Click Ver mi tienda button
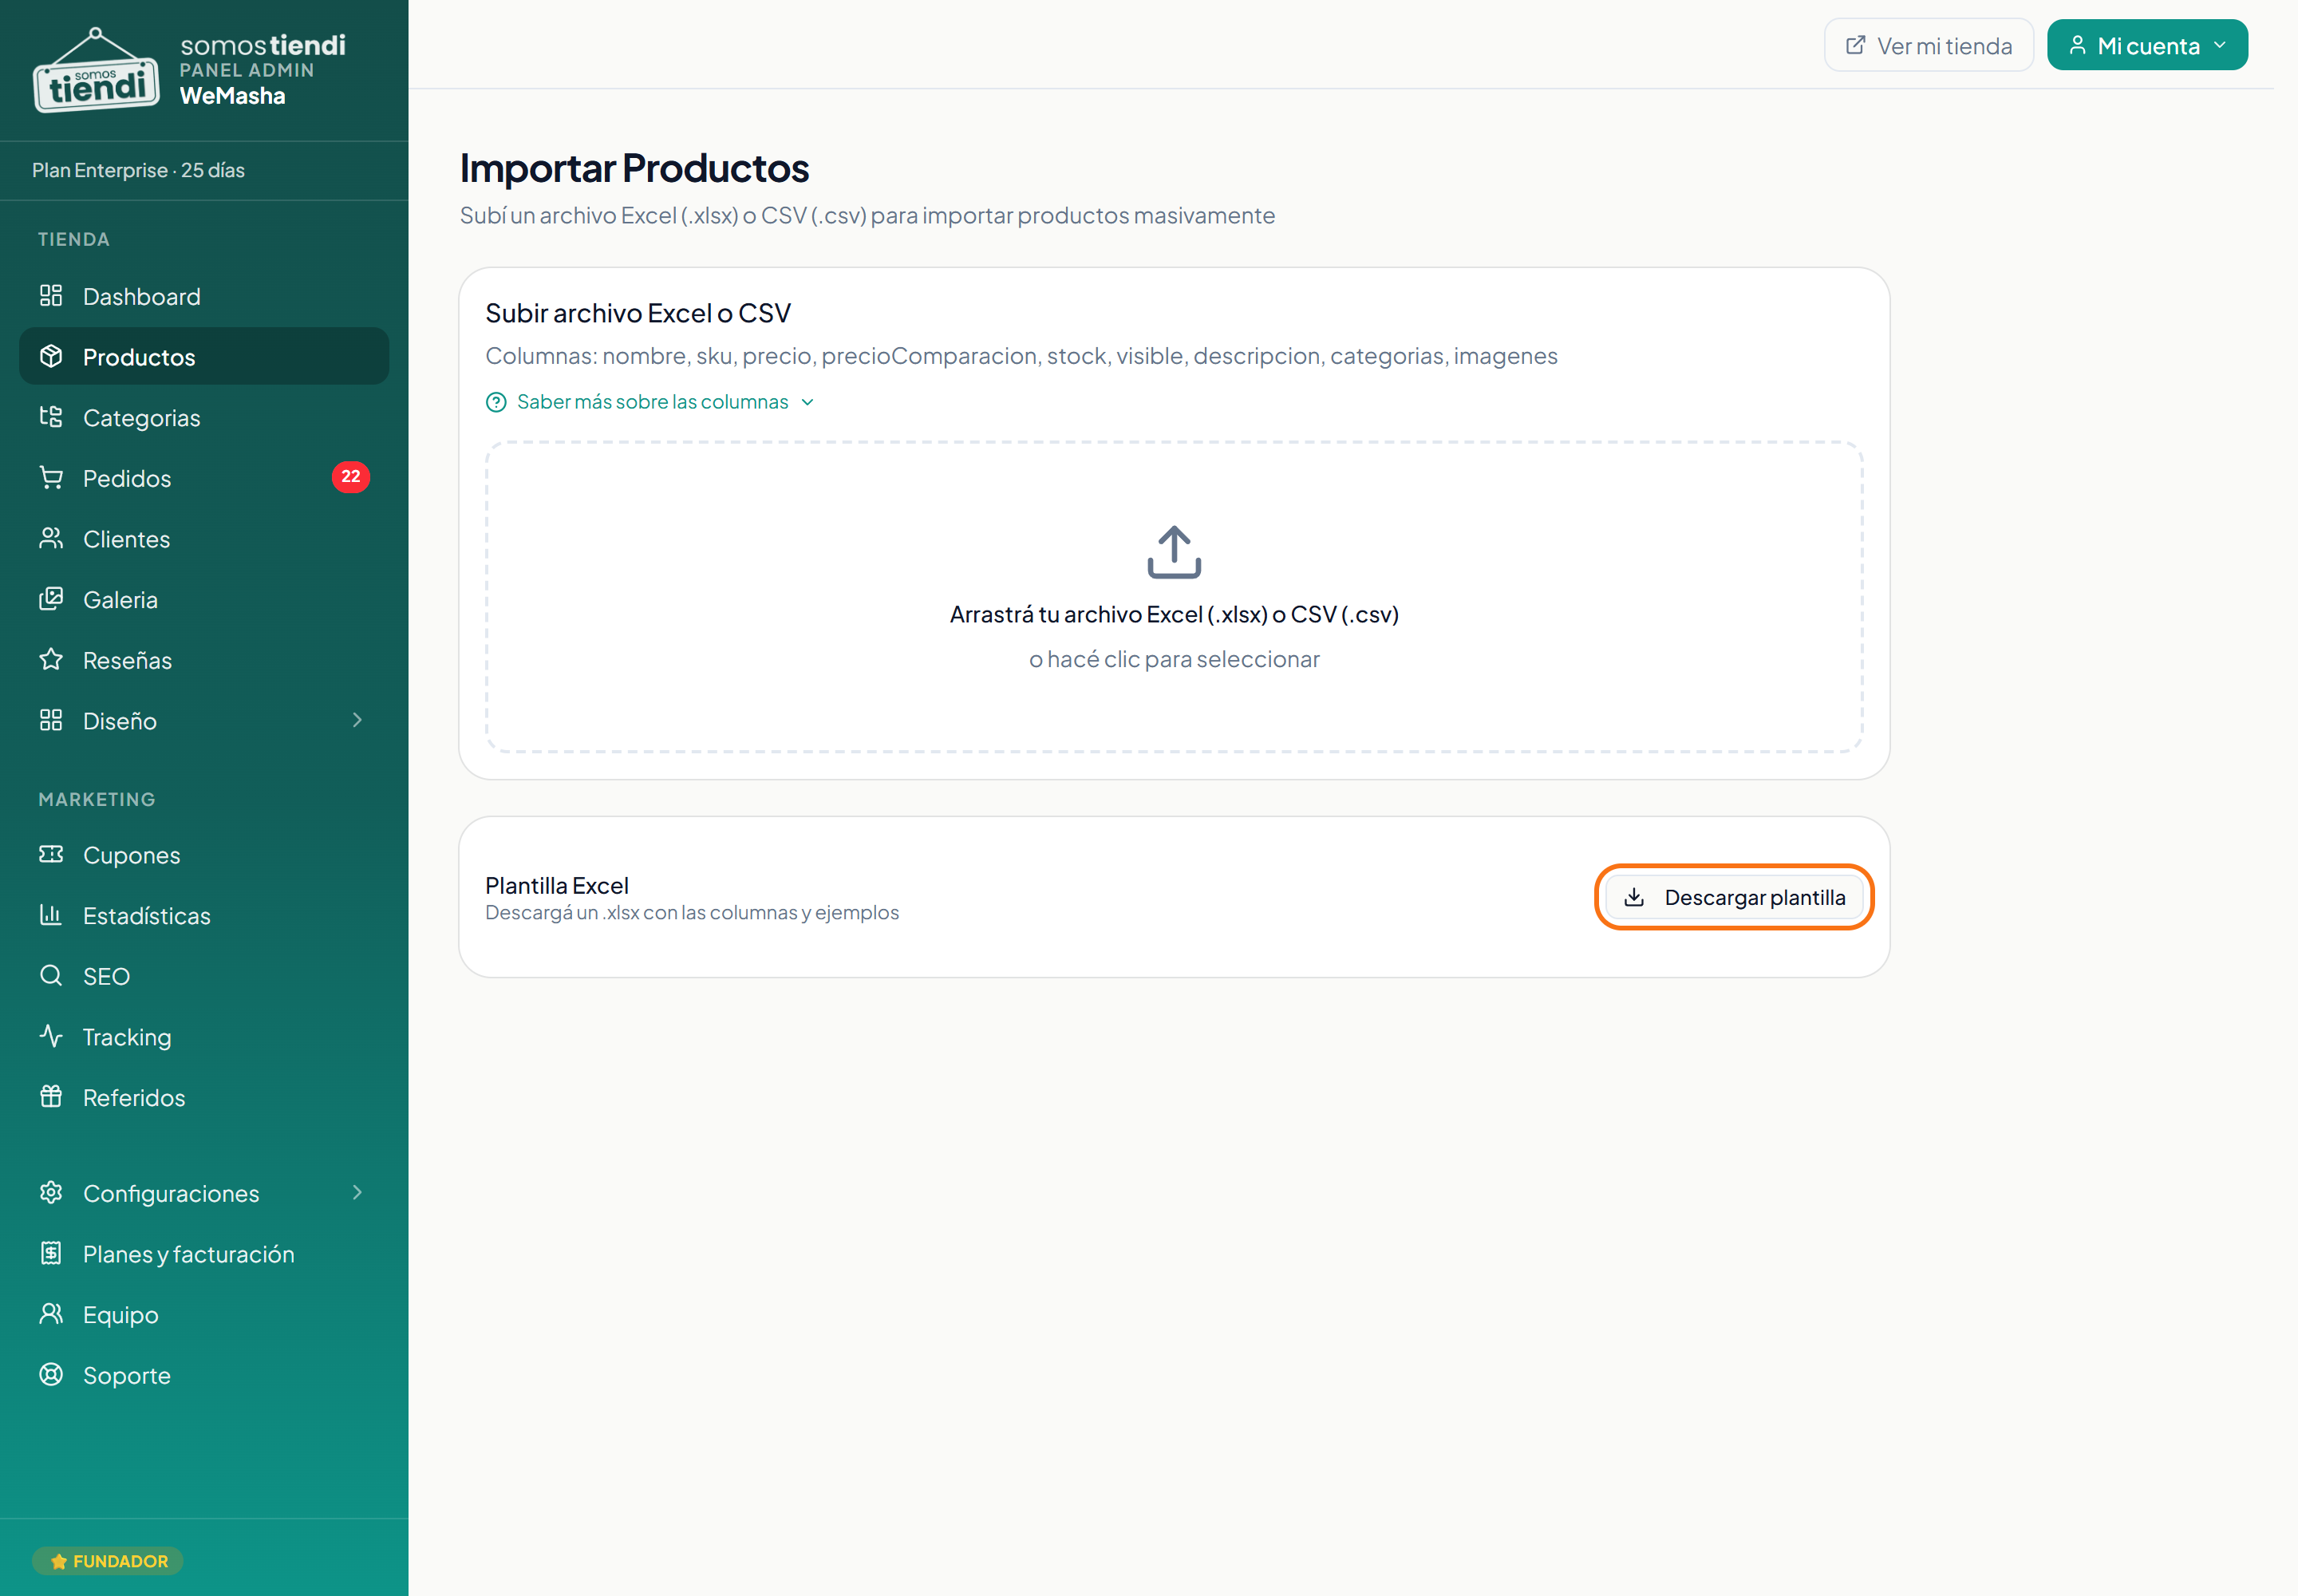 [x=1928, y=45]
